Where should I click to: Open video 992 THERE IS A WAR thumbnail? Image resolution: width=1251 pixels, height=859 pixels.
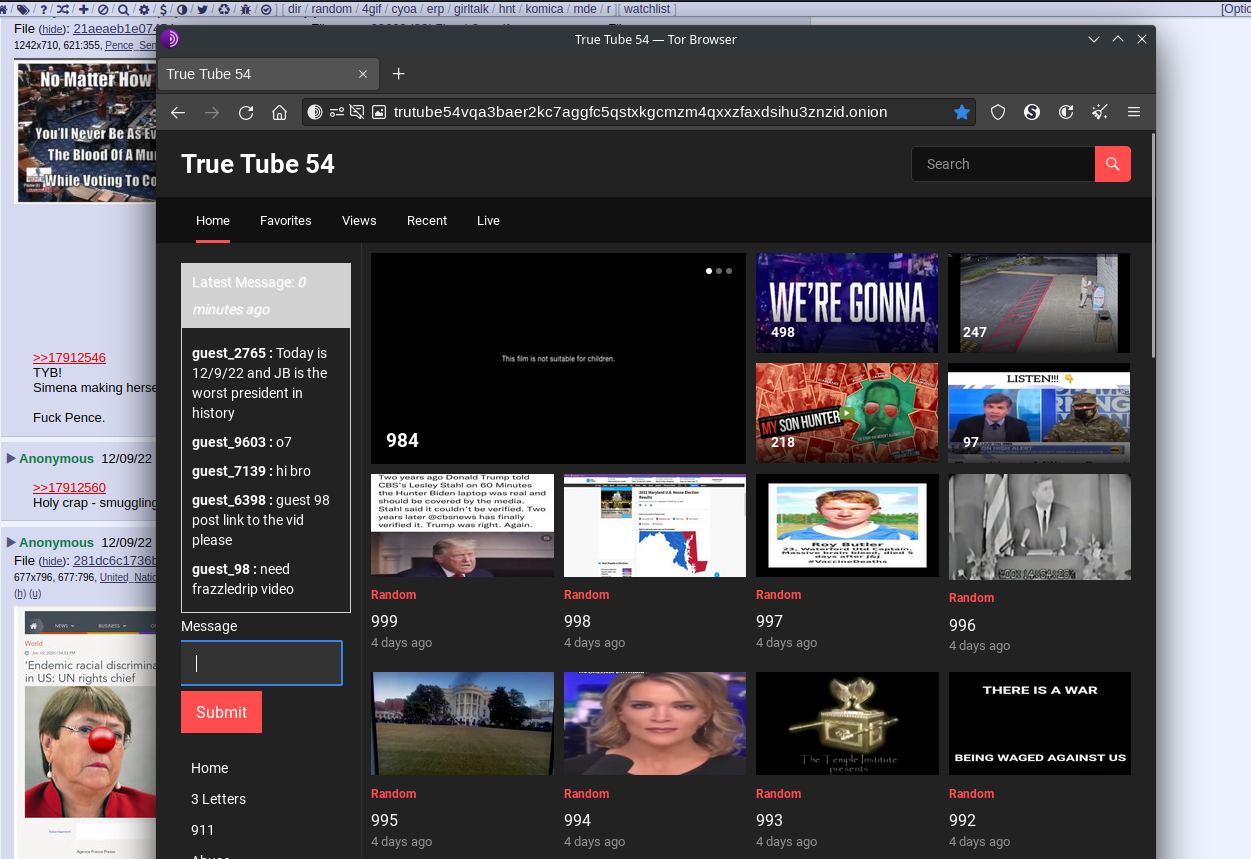[x=1039, y=723]
